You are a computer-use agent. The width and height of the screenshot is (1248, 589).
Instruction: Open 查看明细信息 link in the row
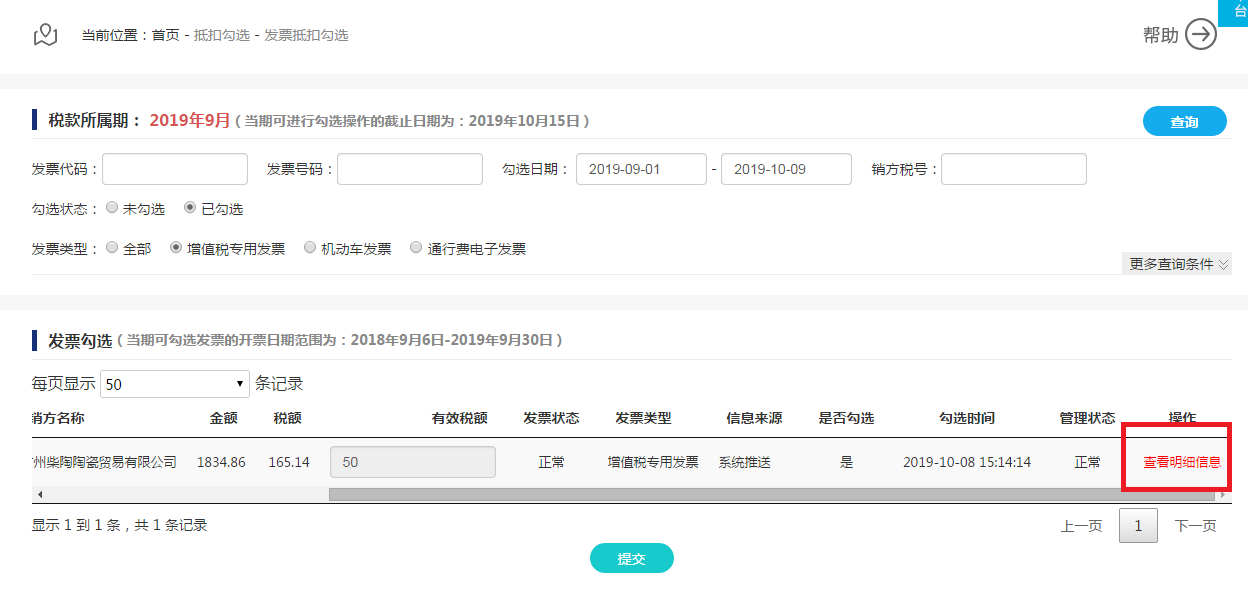tap(1182, 462)
